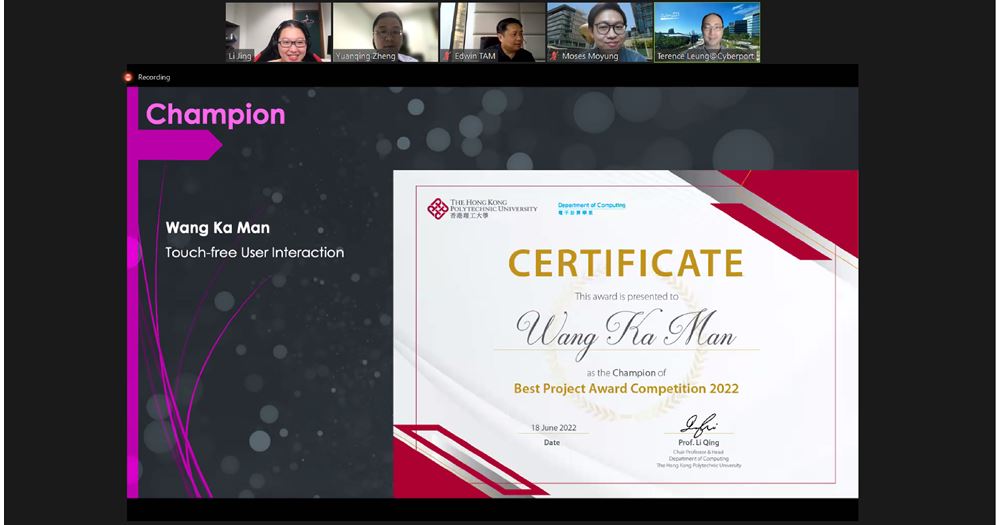Select Li Jing's video thumbnail
This screenshot has width=1000, height=525.
277,32
